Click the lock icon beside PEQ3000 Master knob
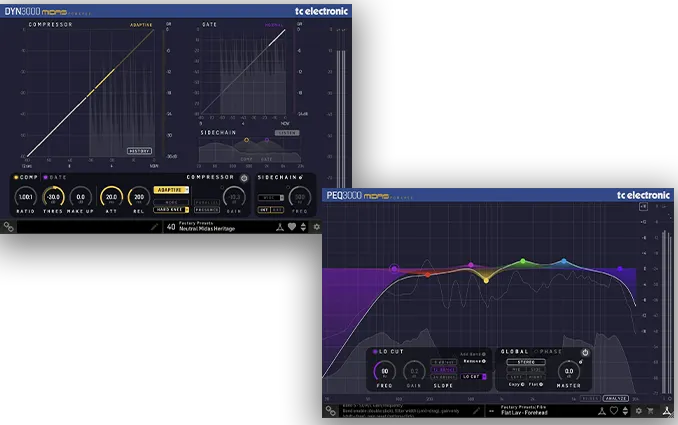 [581, 361]
